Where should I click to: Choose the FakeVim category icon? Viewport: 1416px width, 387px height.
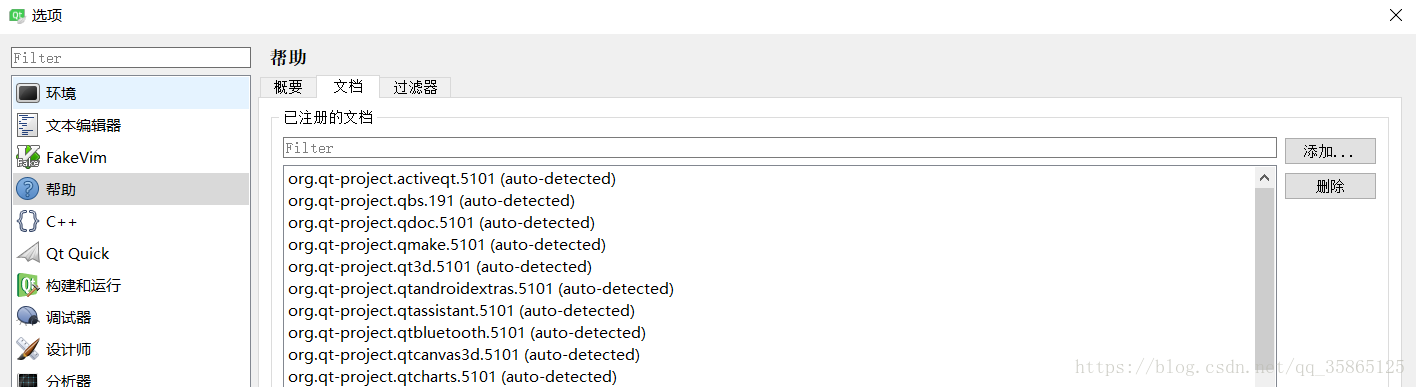click(x=28, y=157)
